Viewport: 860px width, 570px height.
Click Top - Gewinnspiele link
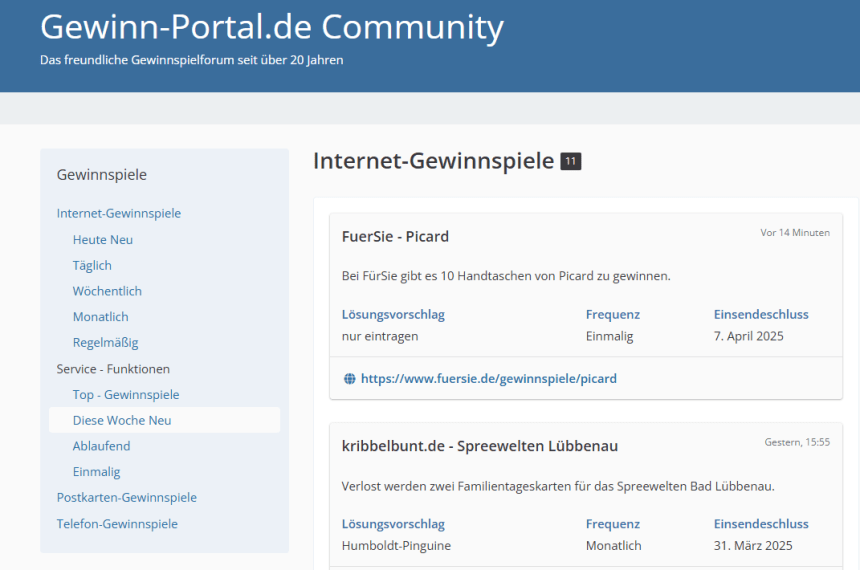126,395
